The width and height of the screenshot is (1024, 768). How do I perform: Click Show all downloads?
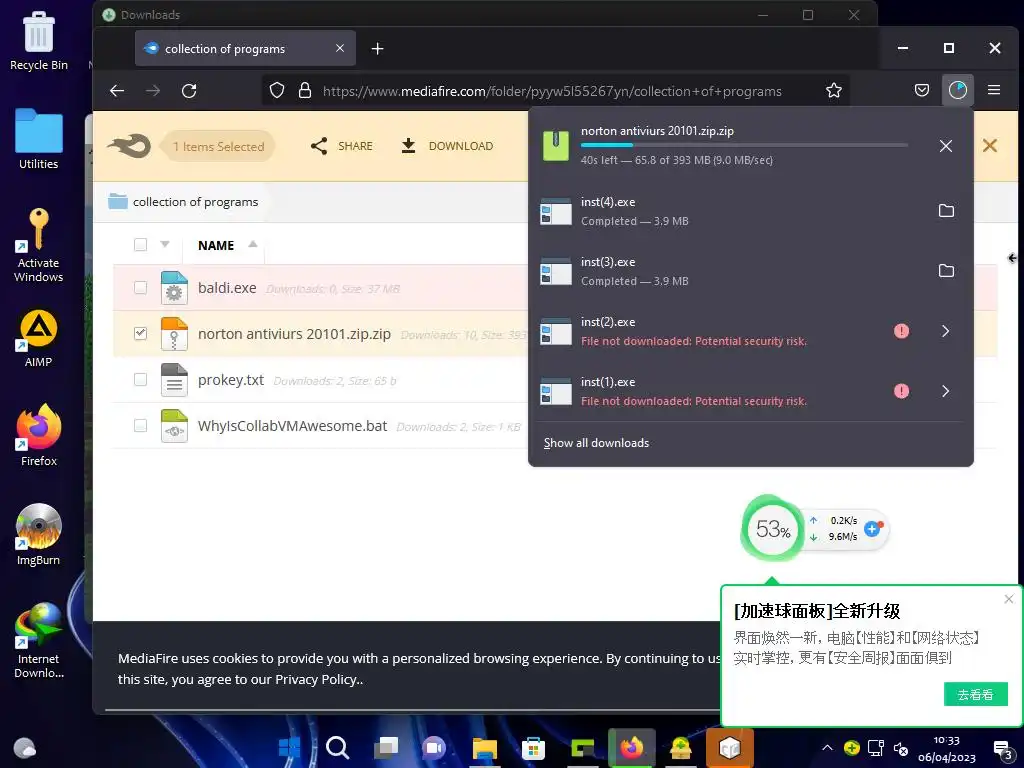click(596, 443)
